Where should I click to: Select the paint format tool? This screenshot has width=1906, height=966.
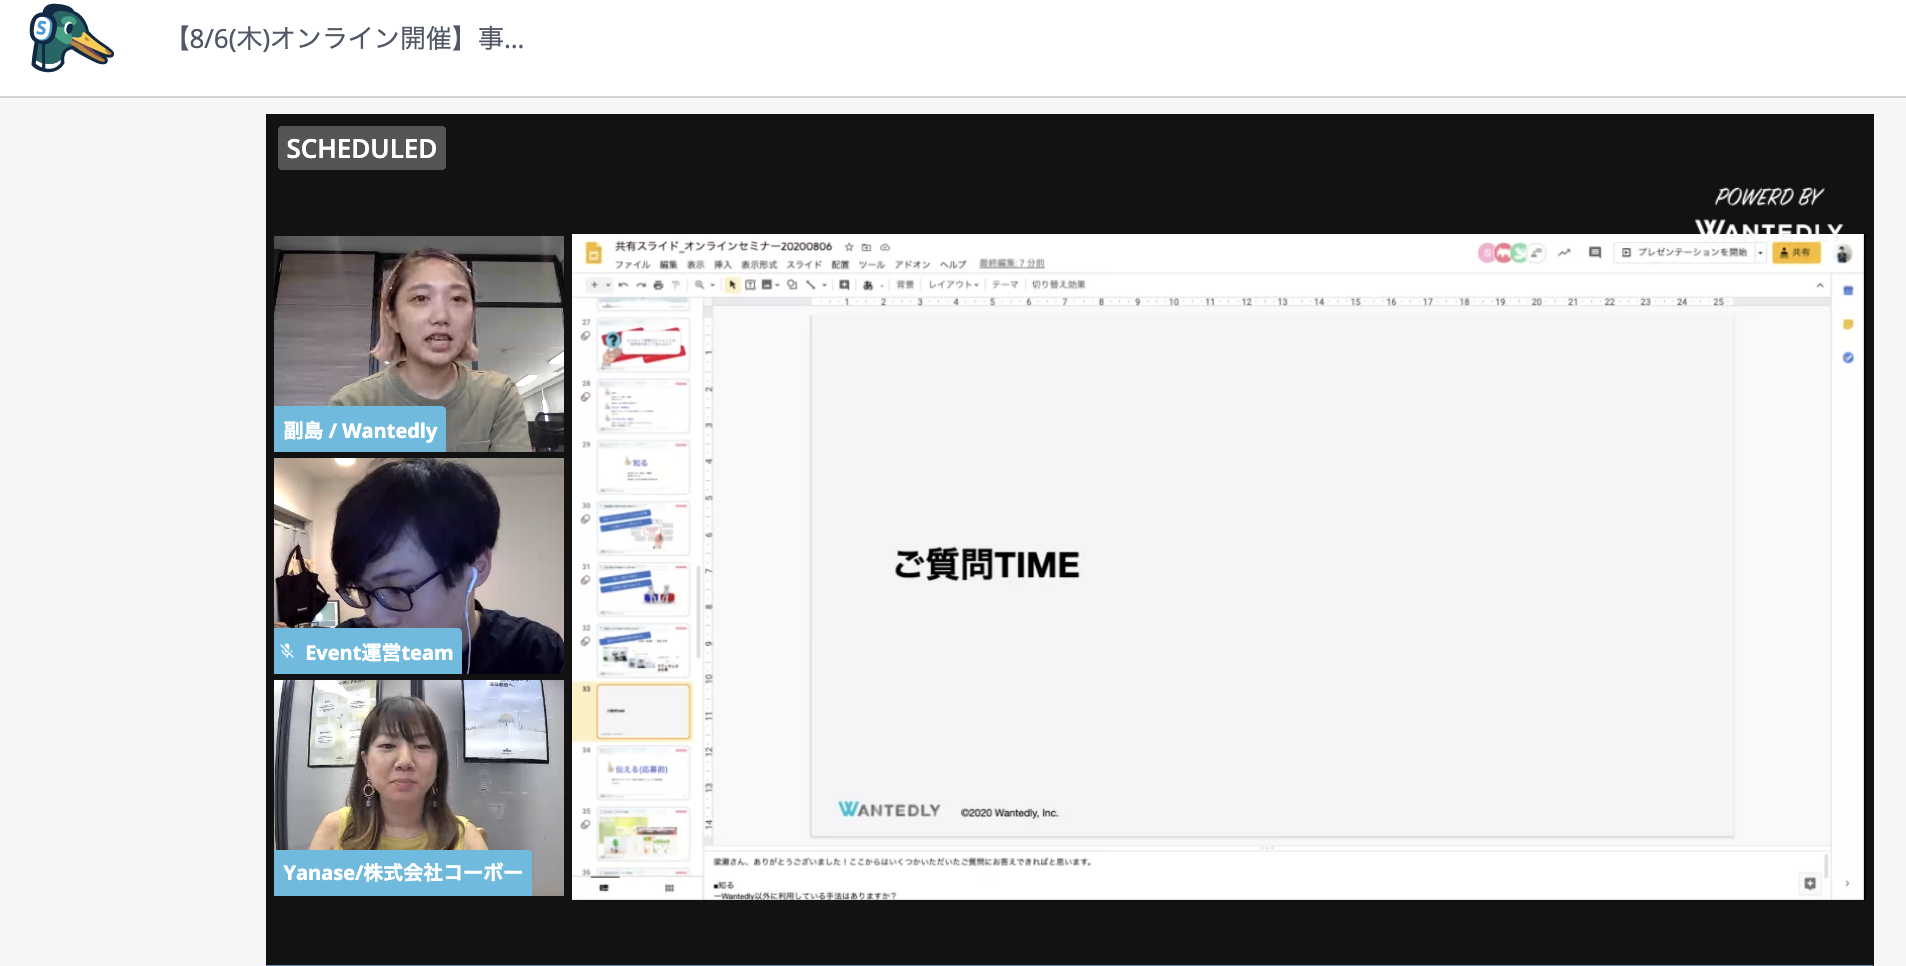676,285
